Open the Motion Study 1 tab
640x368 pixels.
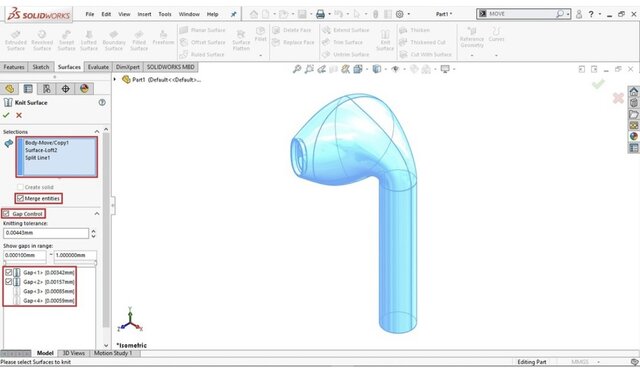point(113,353)
